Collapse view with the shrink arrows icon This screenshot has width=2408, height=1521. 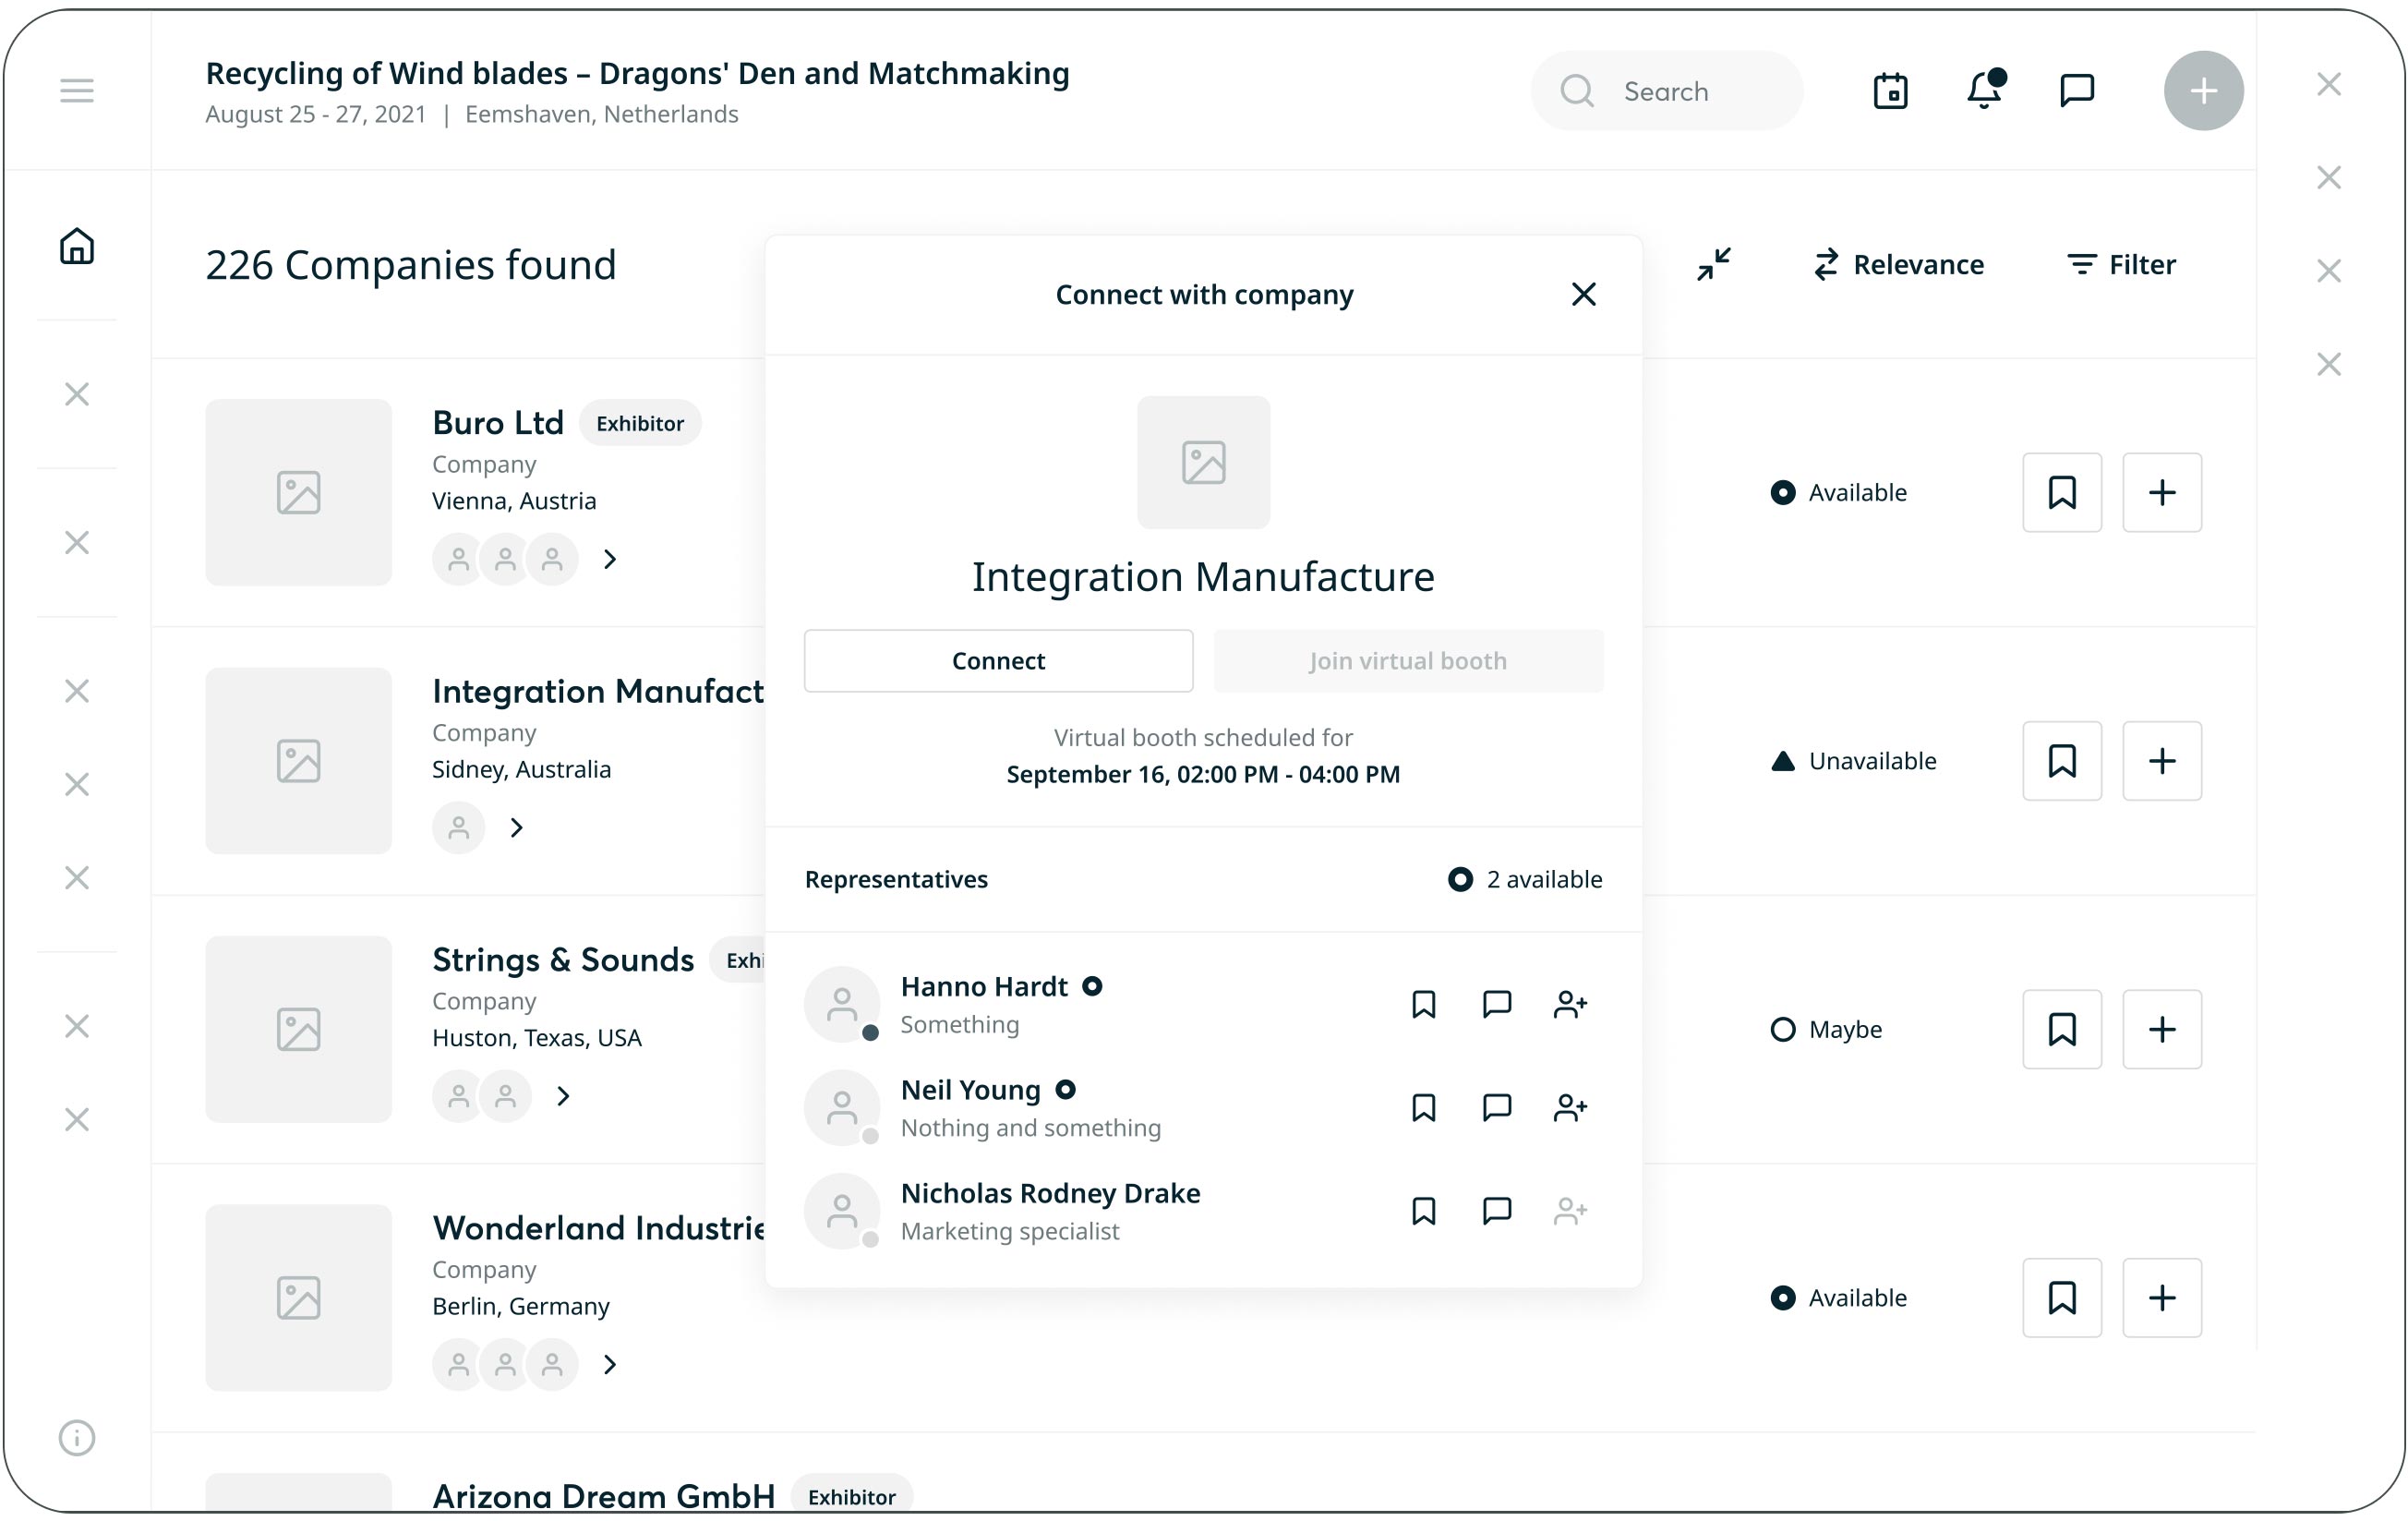pos(1714,264)
